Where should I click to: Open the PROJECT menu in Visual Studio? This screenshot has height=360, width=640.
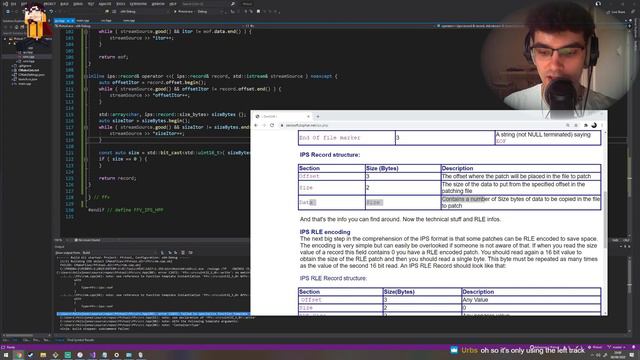point(49,4)
